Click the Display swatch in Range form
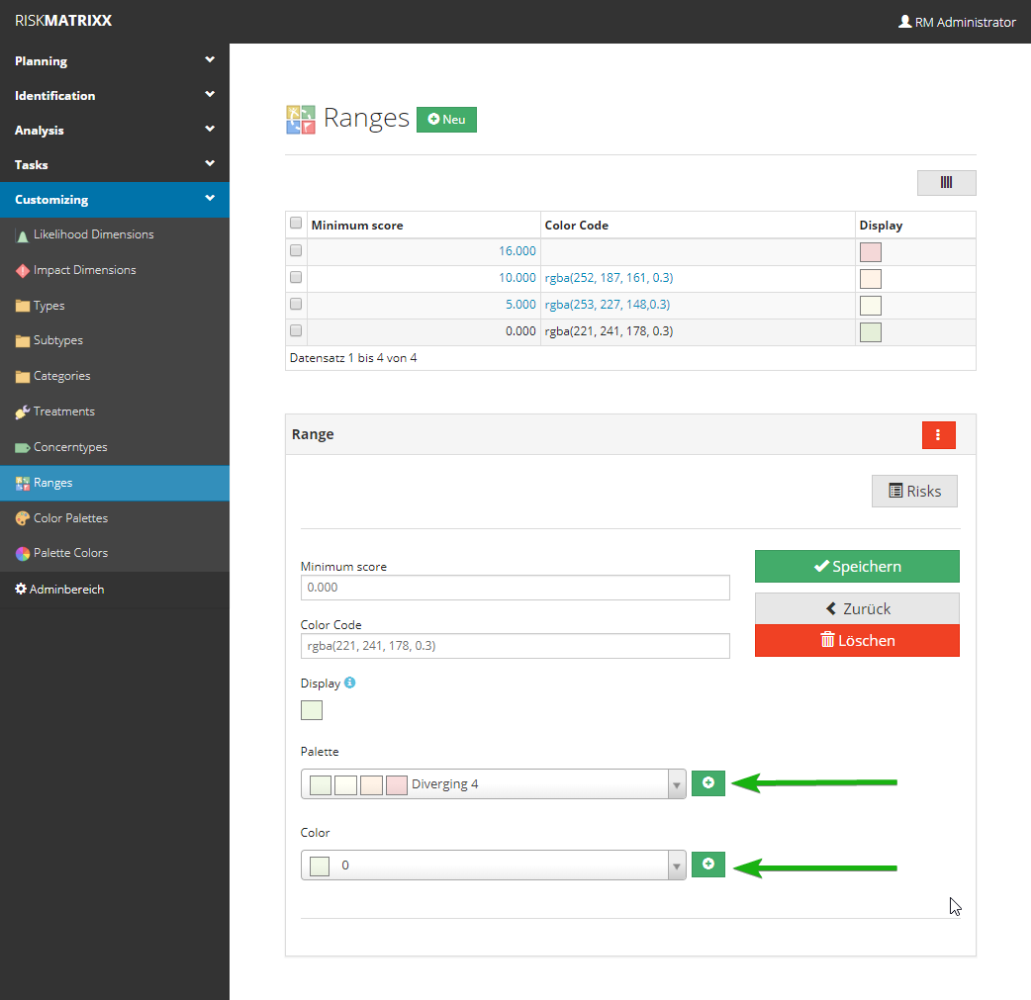Screen dimensions: 1031x1000 [312, 710]
